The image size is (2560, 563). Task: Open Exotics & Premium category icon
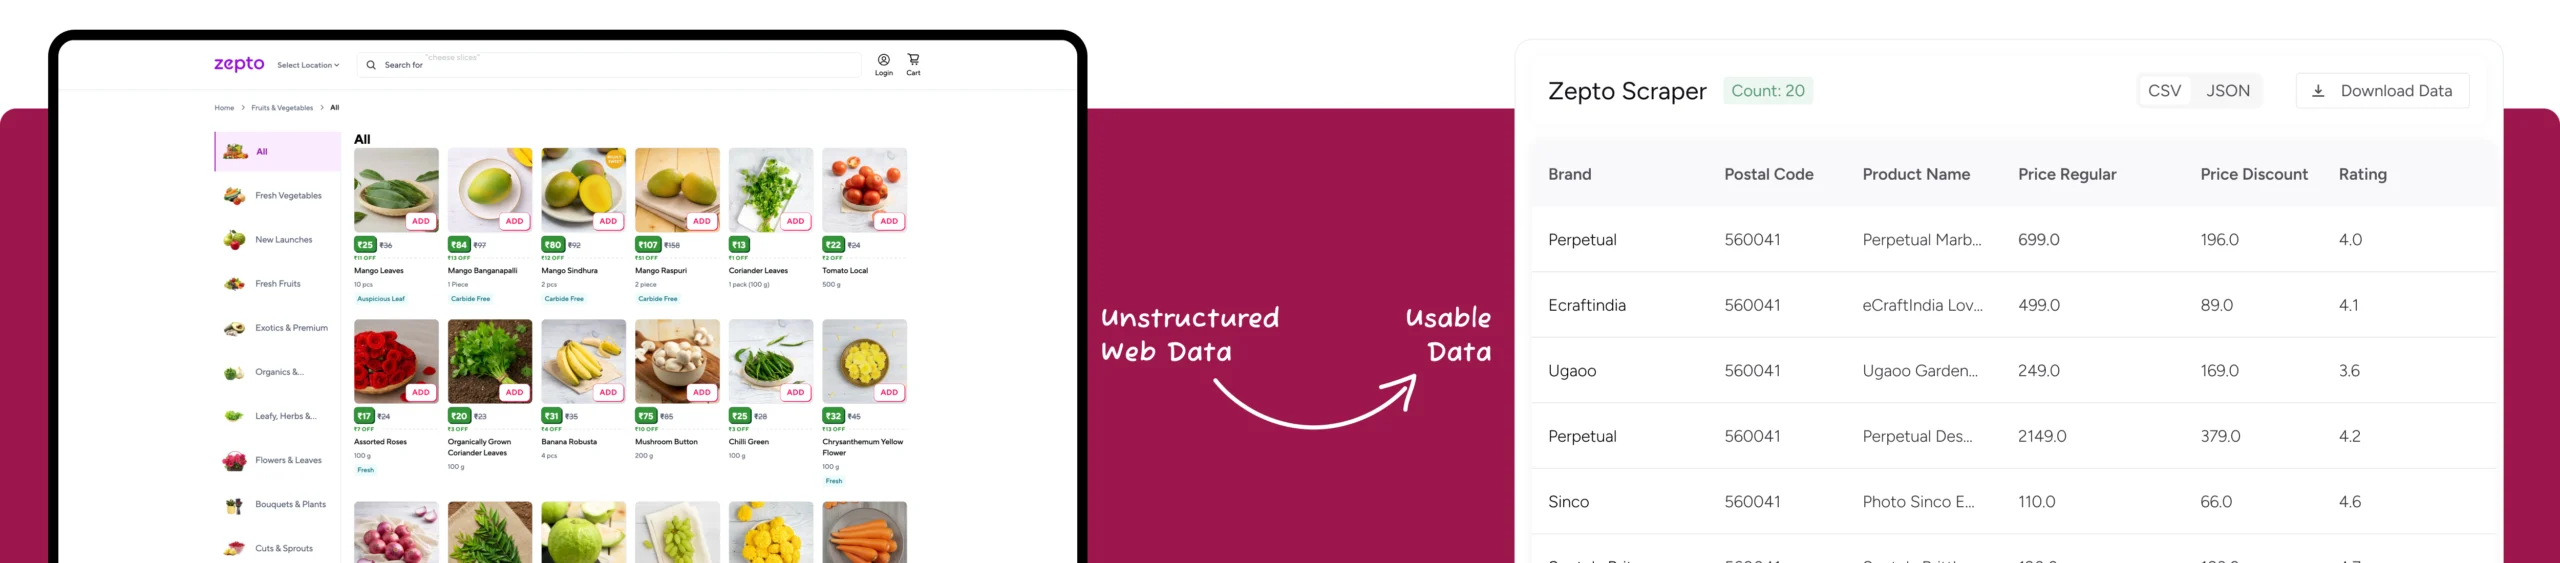click(234, 328)
